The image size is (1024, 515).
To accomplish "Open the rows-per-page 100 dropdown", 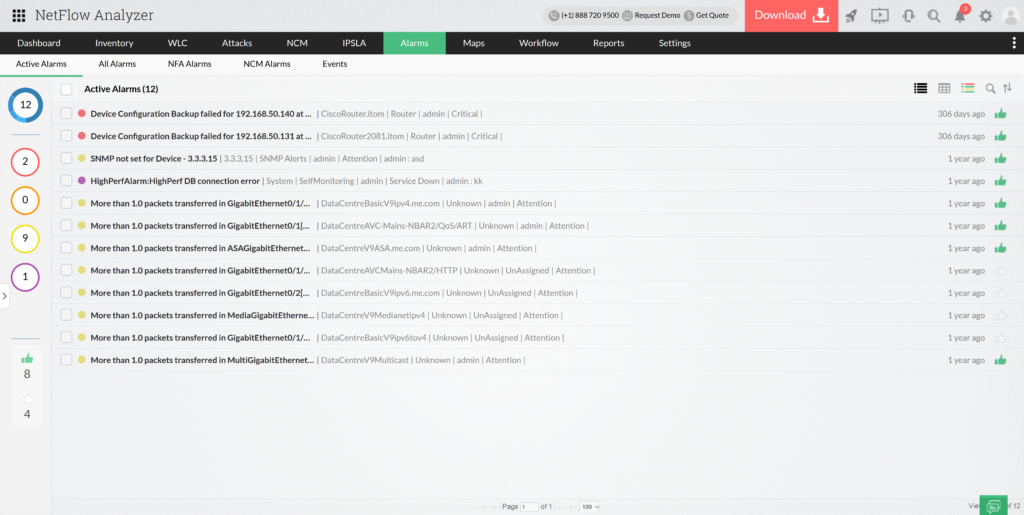I will pyautogui.click(x=589, y=507).
